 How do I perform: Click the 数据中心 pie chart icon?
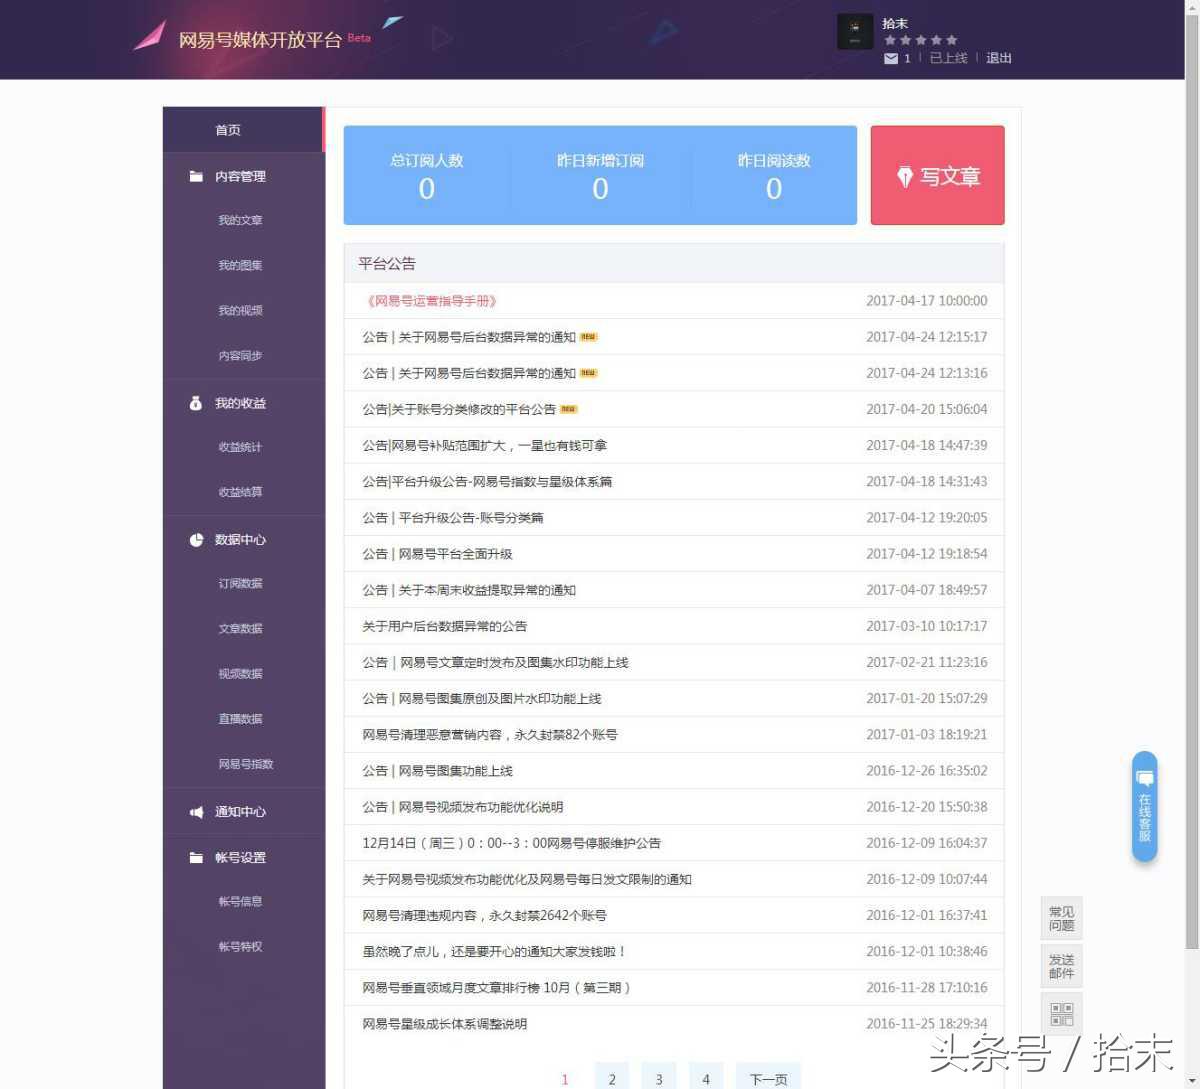coord(196,539)
